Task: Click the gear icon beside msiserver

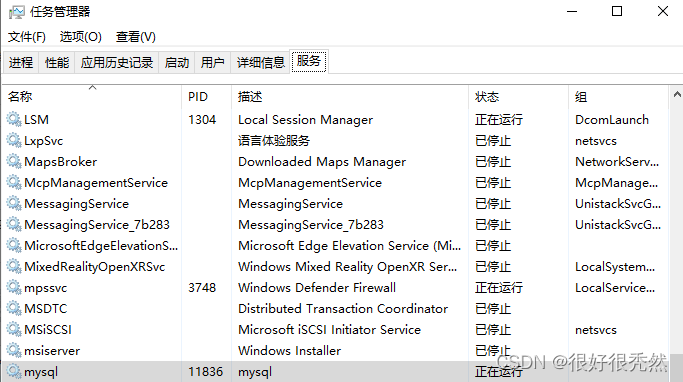Action: (x=14, y=350)
